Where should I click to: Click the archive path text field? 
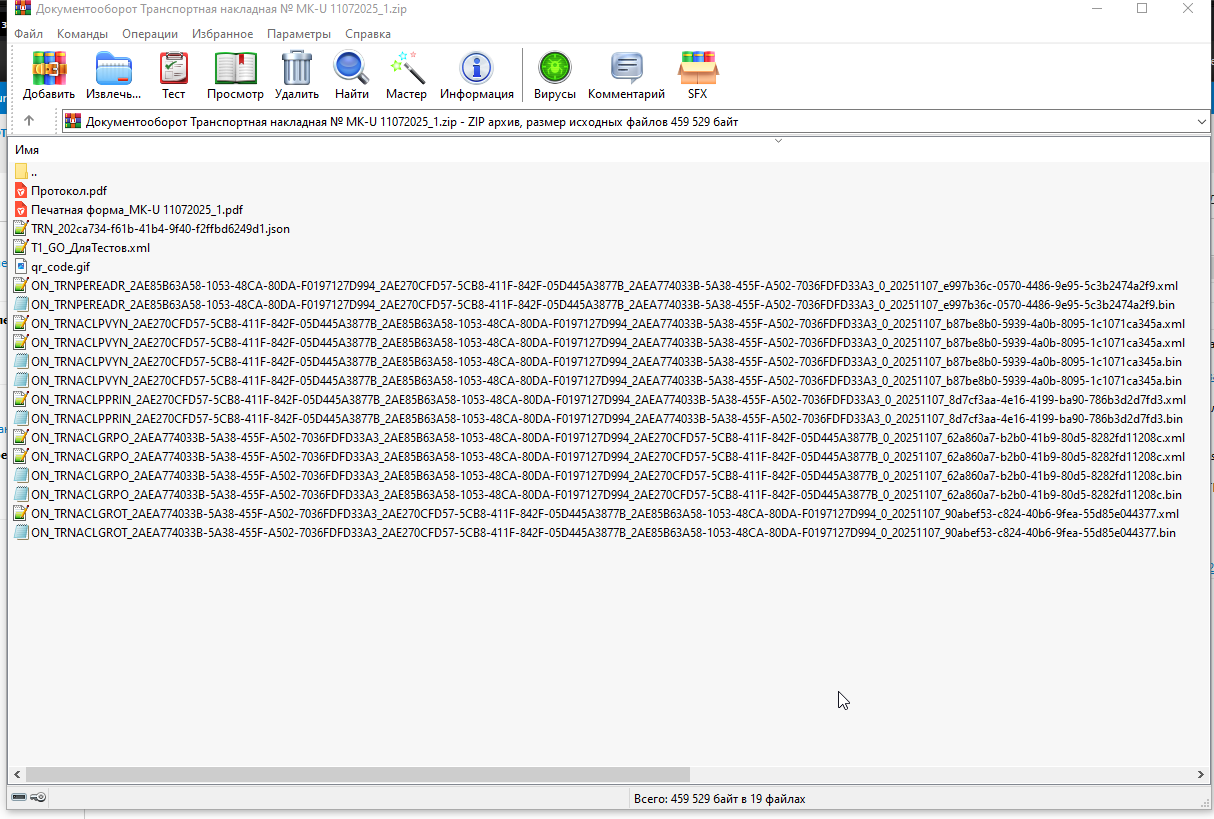(635, 122)
